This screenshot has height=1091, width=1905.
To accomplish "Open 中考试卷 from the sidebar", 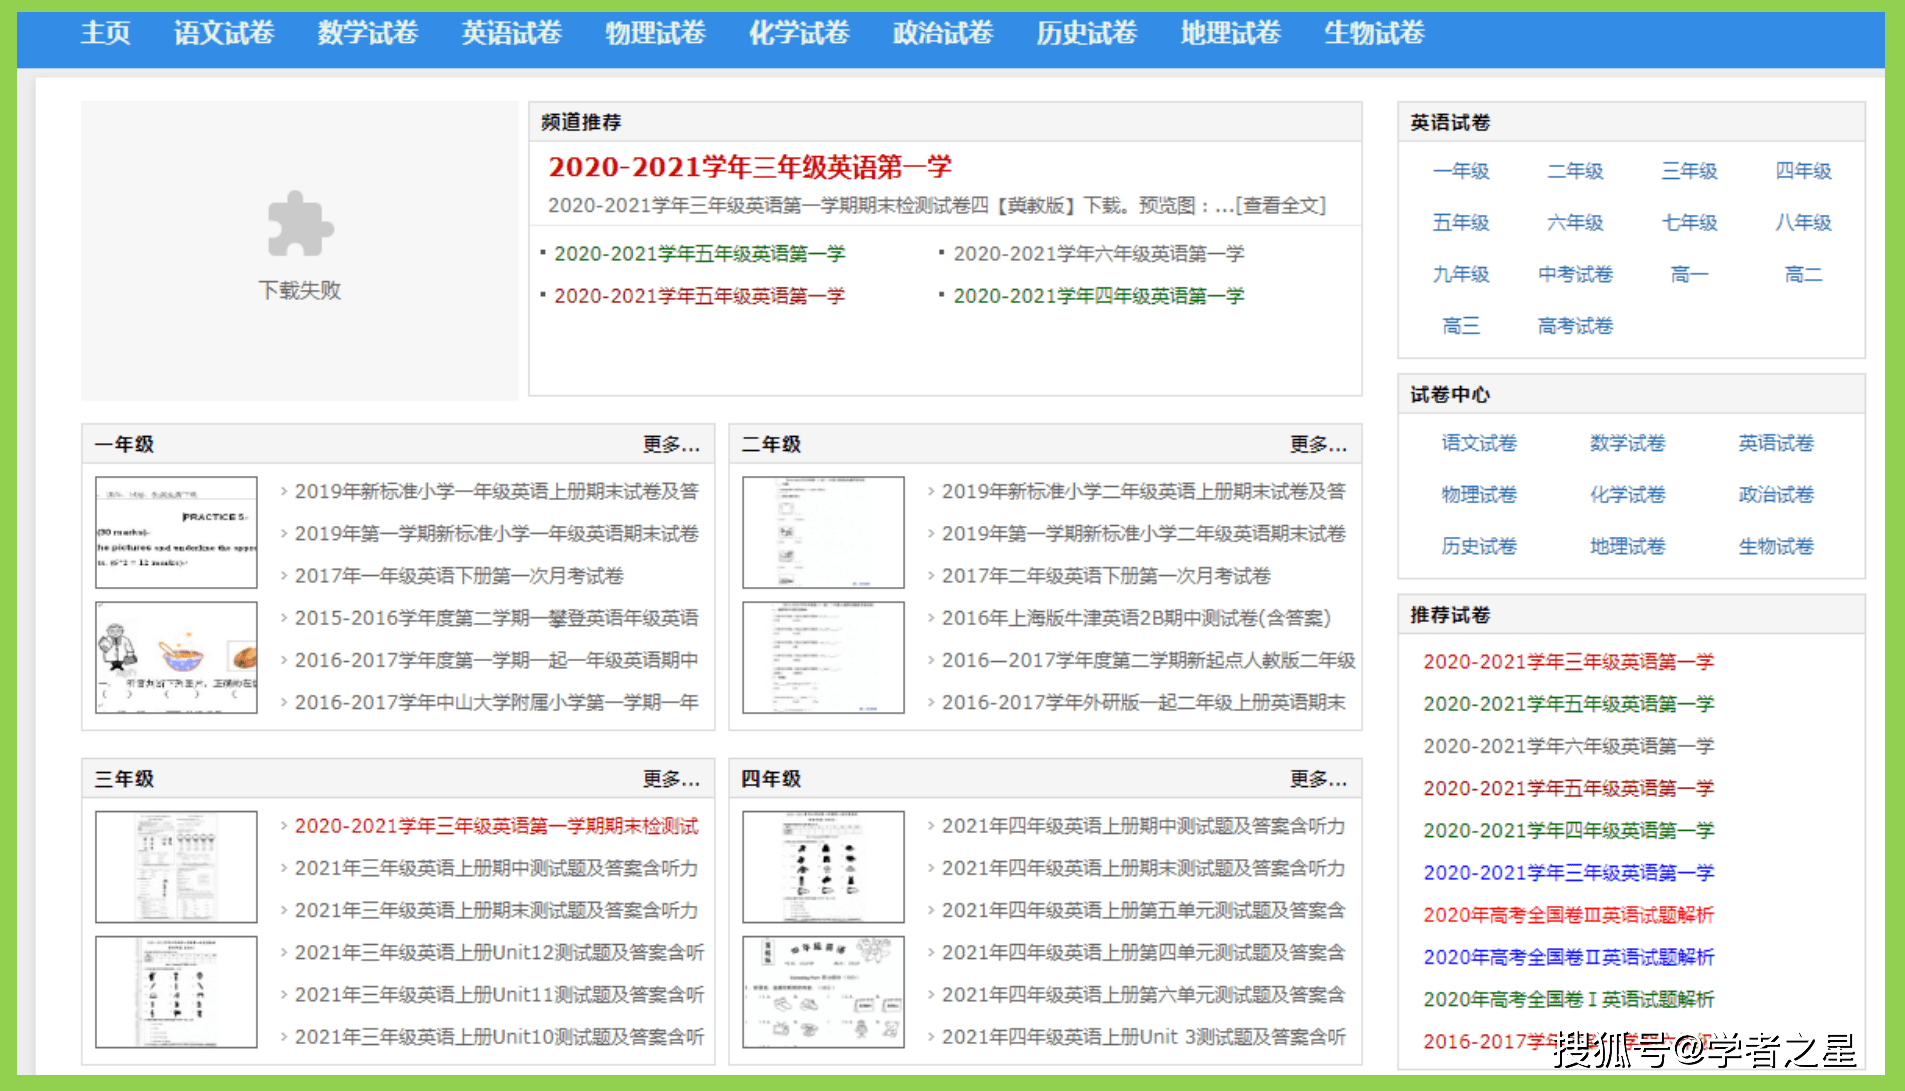I will [1574, 273].
